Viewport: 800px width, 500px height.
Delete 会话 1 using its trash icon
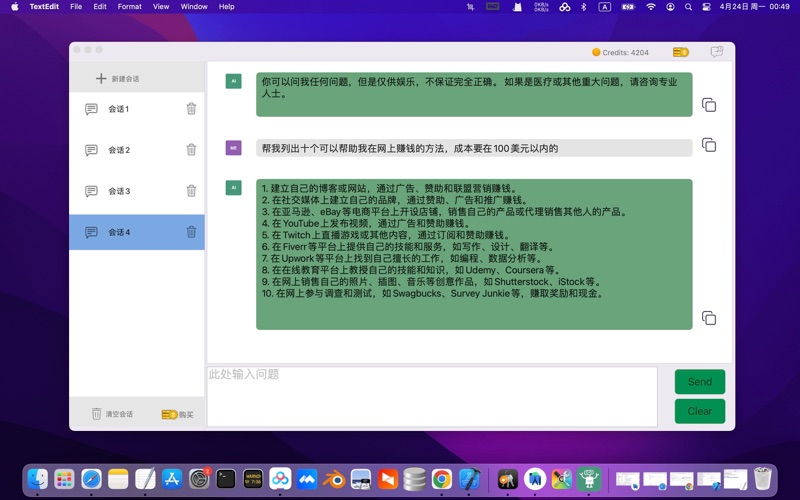coord(191,109)
